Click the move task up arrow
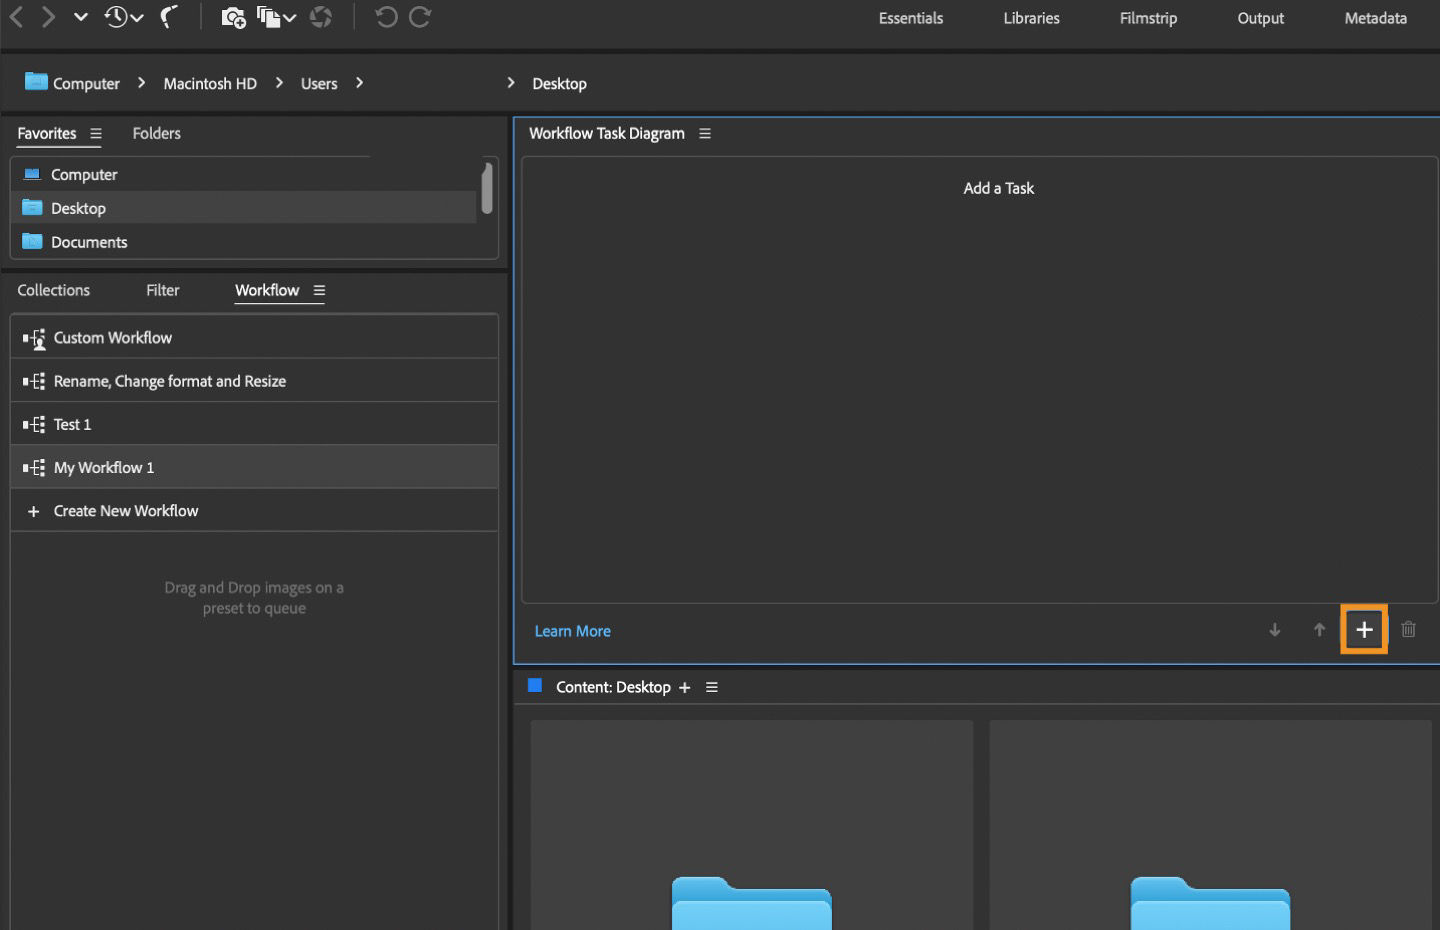The image size is (1440, 930). coord(1318,630)
